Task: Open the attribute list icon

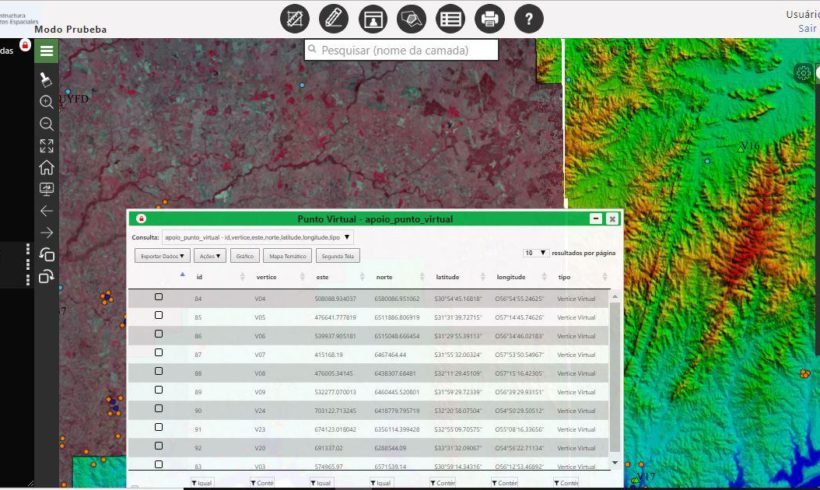Action: [450, 19]
